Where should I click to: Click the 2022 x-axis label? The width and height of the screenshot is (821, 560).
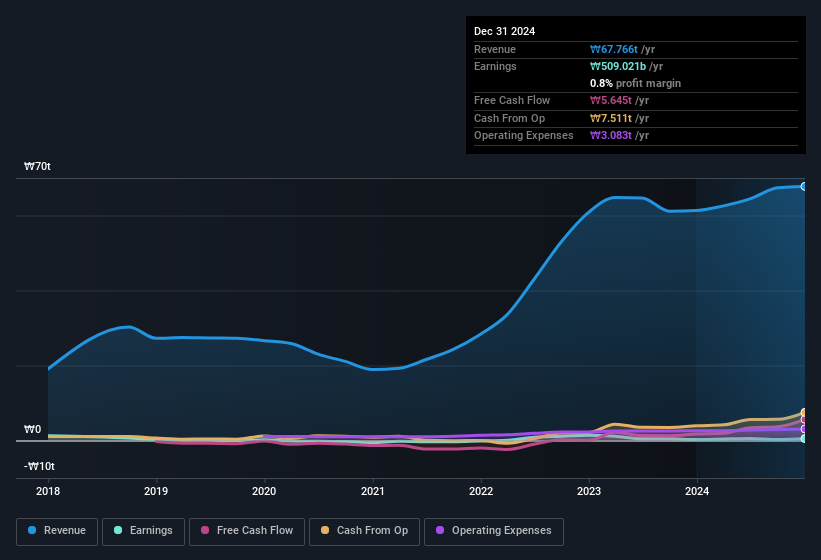[x=481, y=491]
